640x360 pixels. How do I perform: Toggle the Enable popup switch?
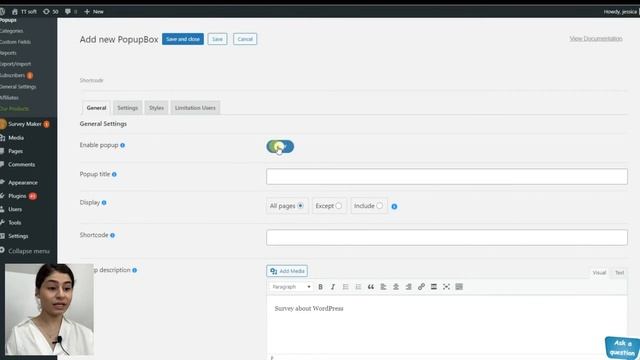coord(280,147)
